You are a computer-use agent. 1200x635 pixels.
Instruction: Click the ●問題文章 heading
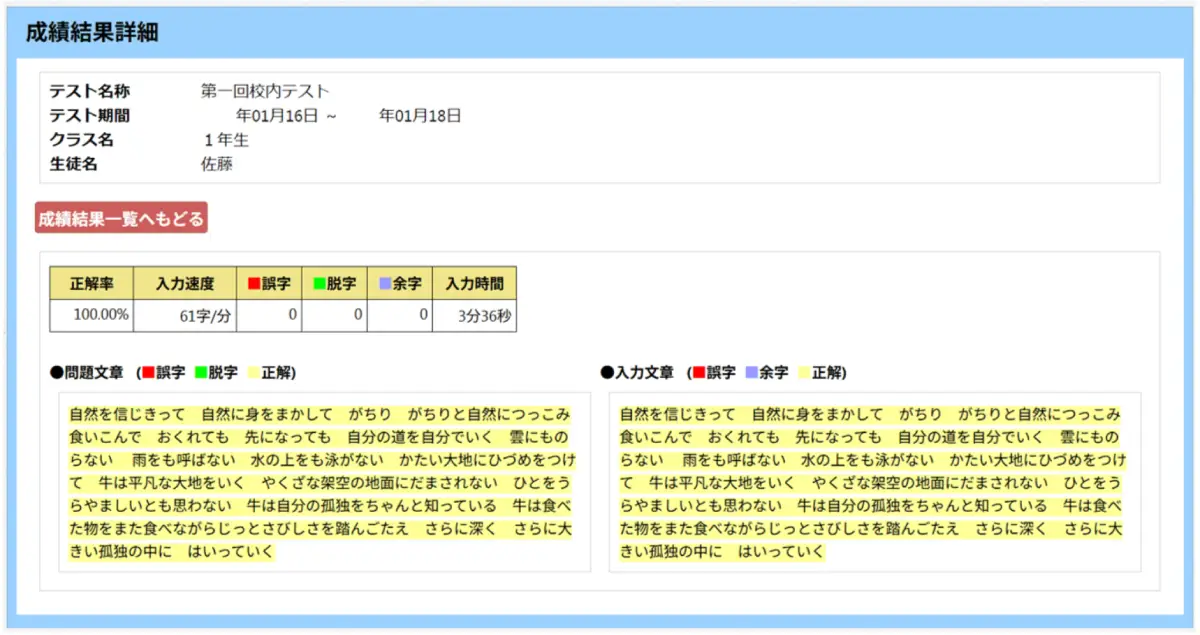(x=87, y=373)
